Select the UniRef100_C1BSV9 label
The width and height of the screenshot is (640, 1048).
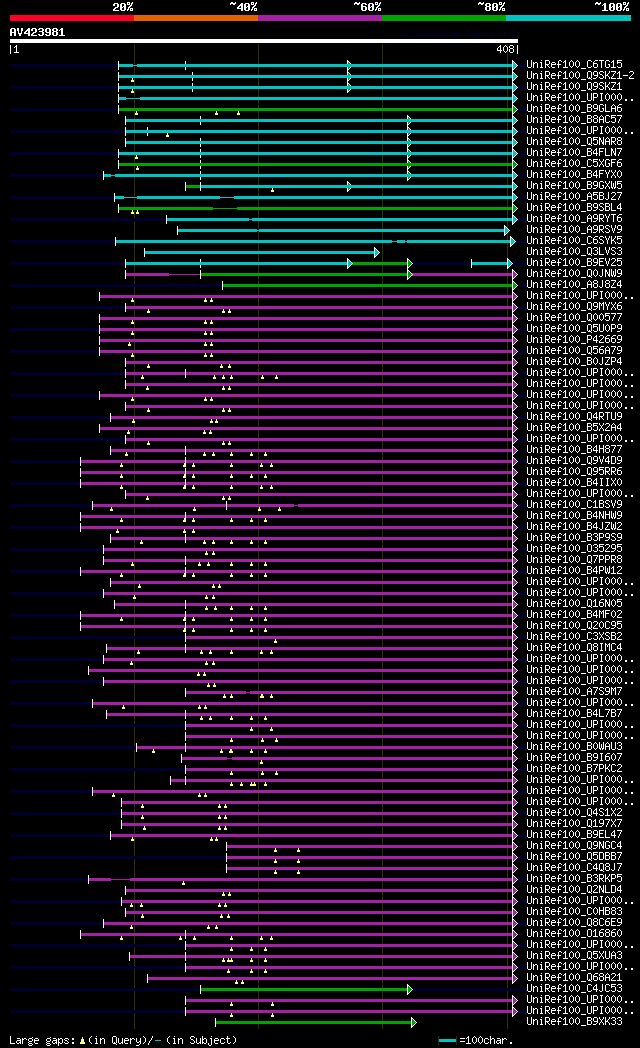click(574, 505)
